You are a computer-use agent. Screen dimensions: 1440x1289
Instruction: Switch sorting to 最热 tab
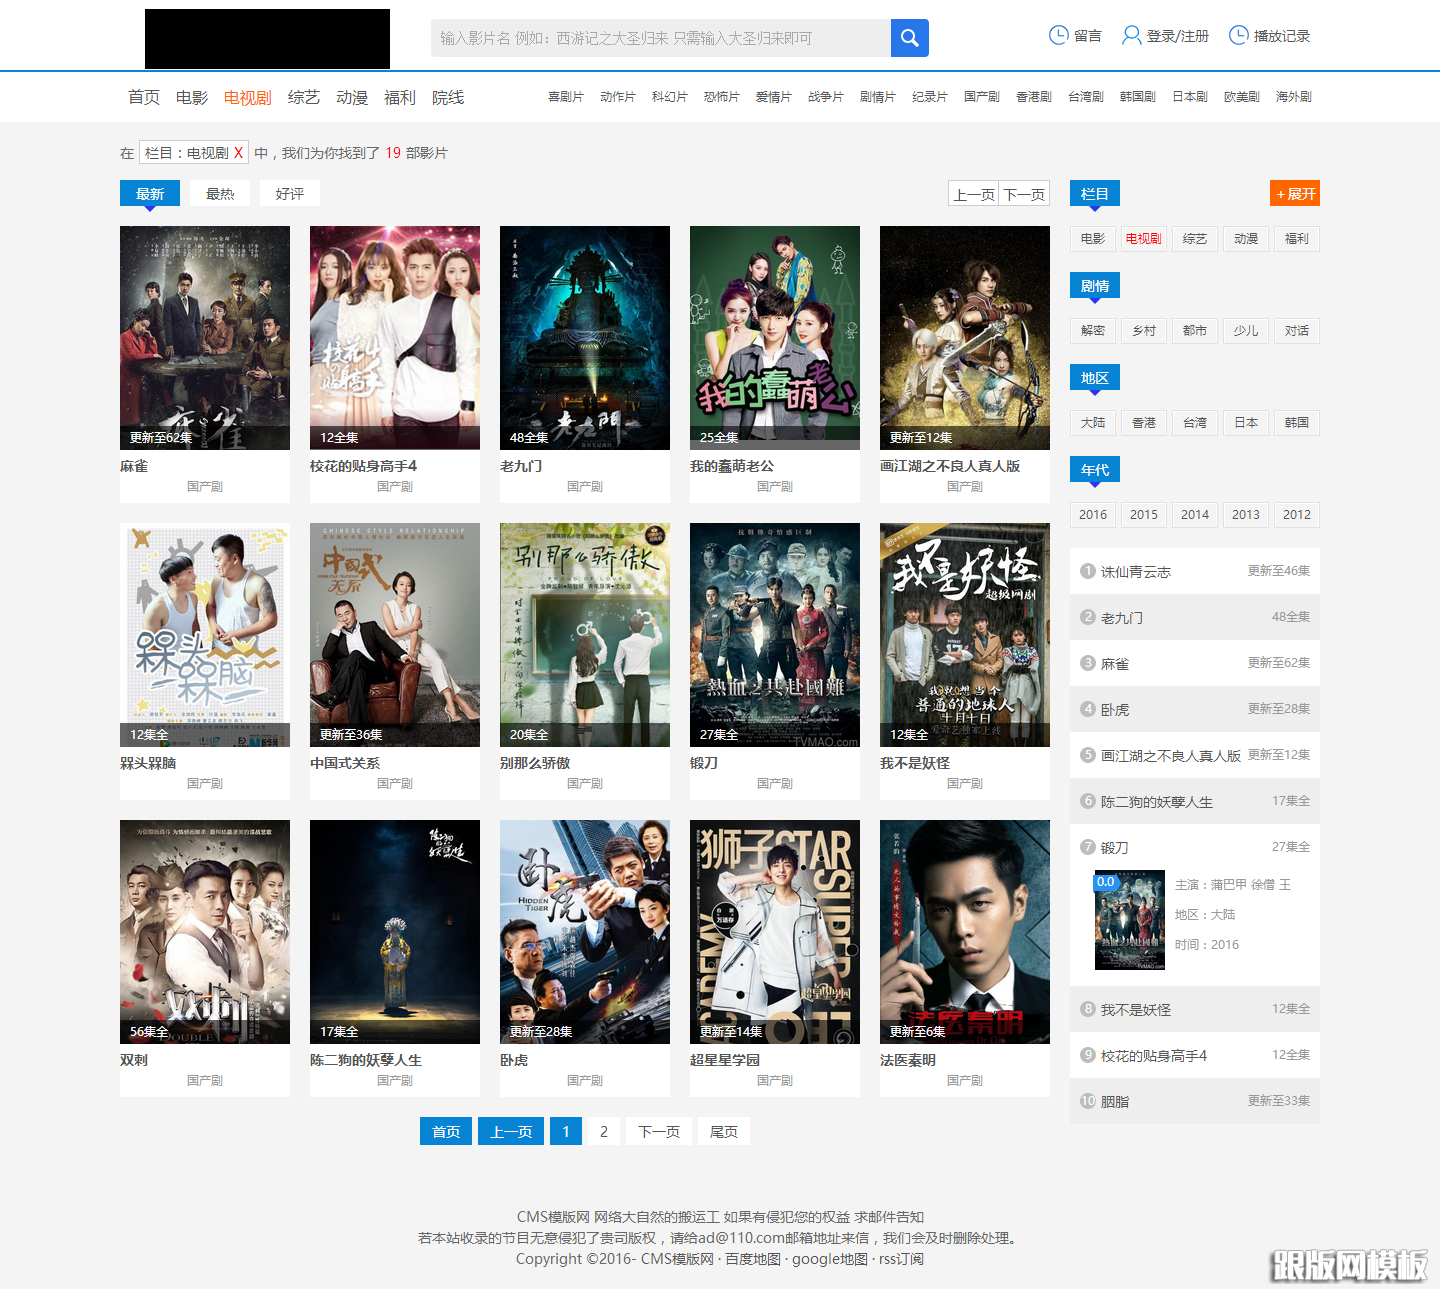pos(220,194)
